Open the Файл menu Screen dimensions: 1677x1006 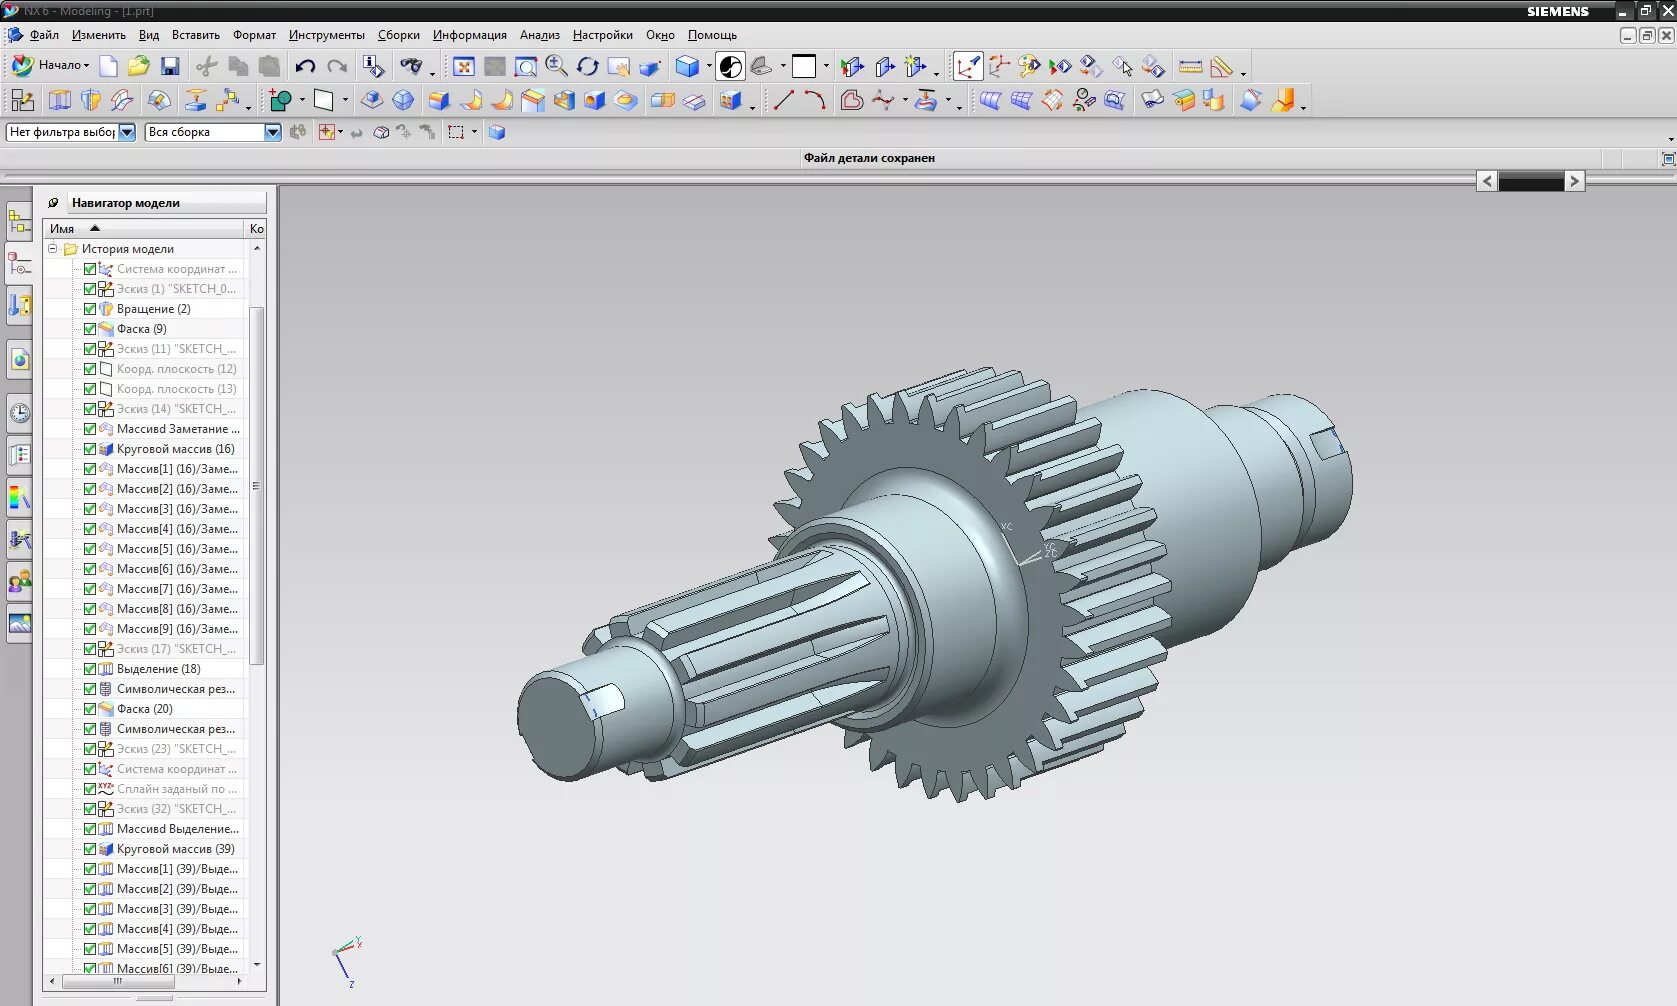pos(44,35)
